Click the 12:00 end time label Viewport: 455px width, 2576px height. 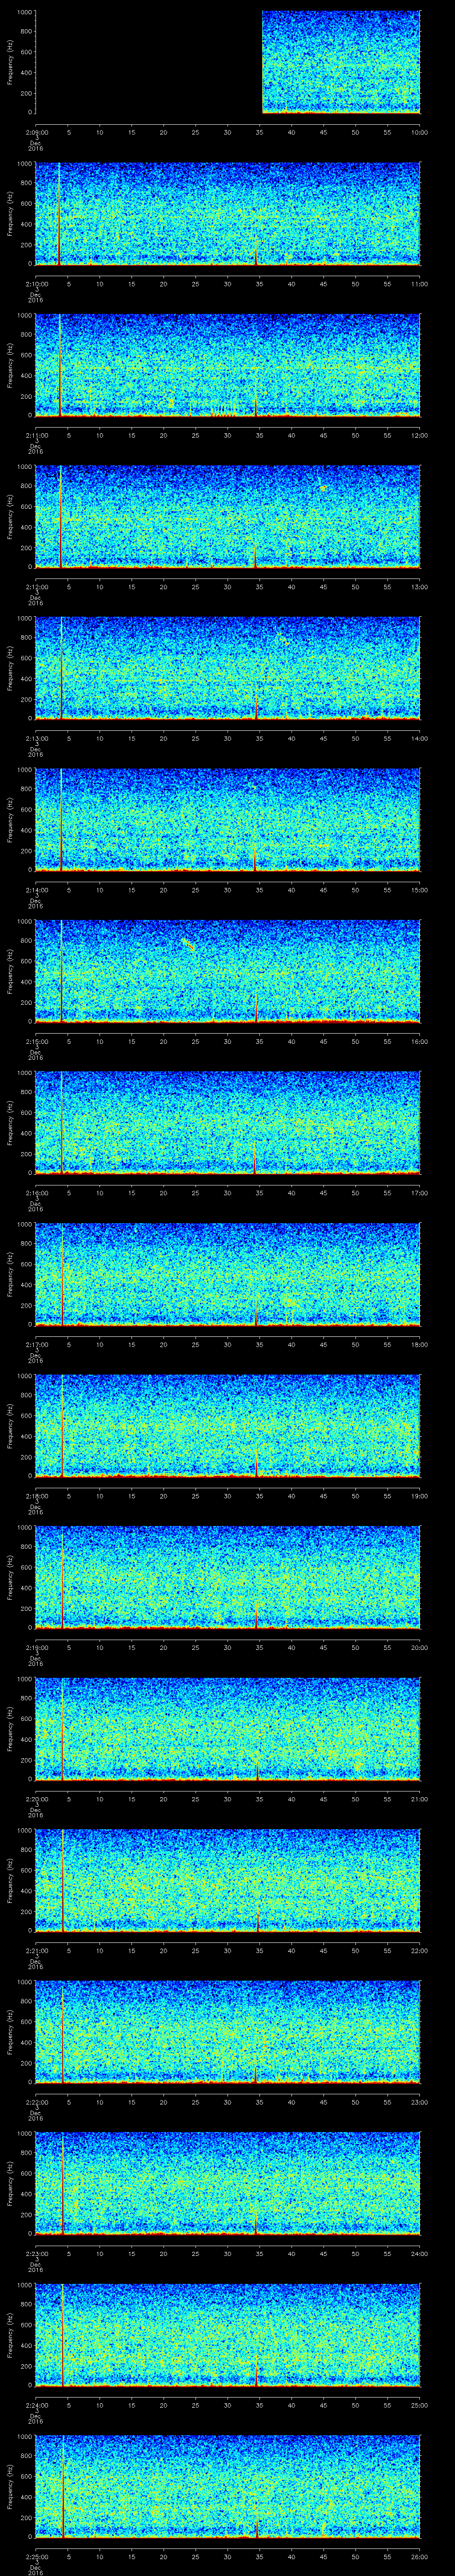click(x=419, y=435)
